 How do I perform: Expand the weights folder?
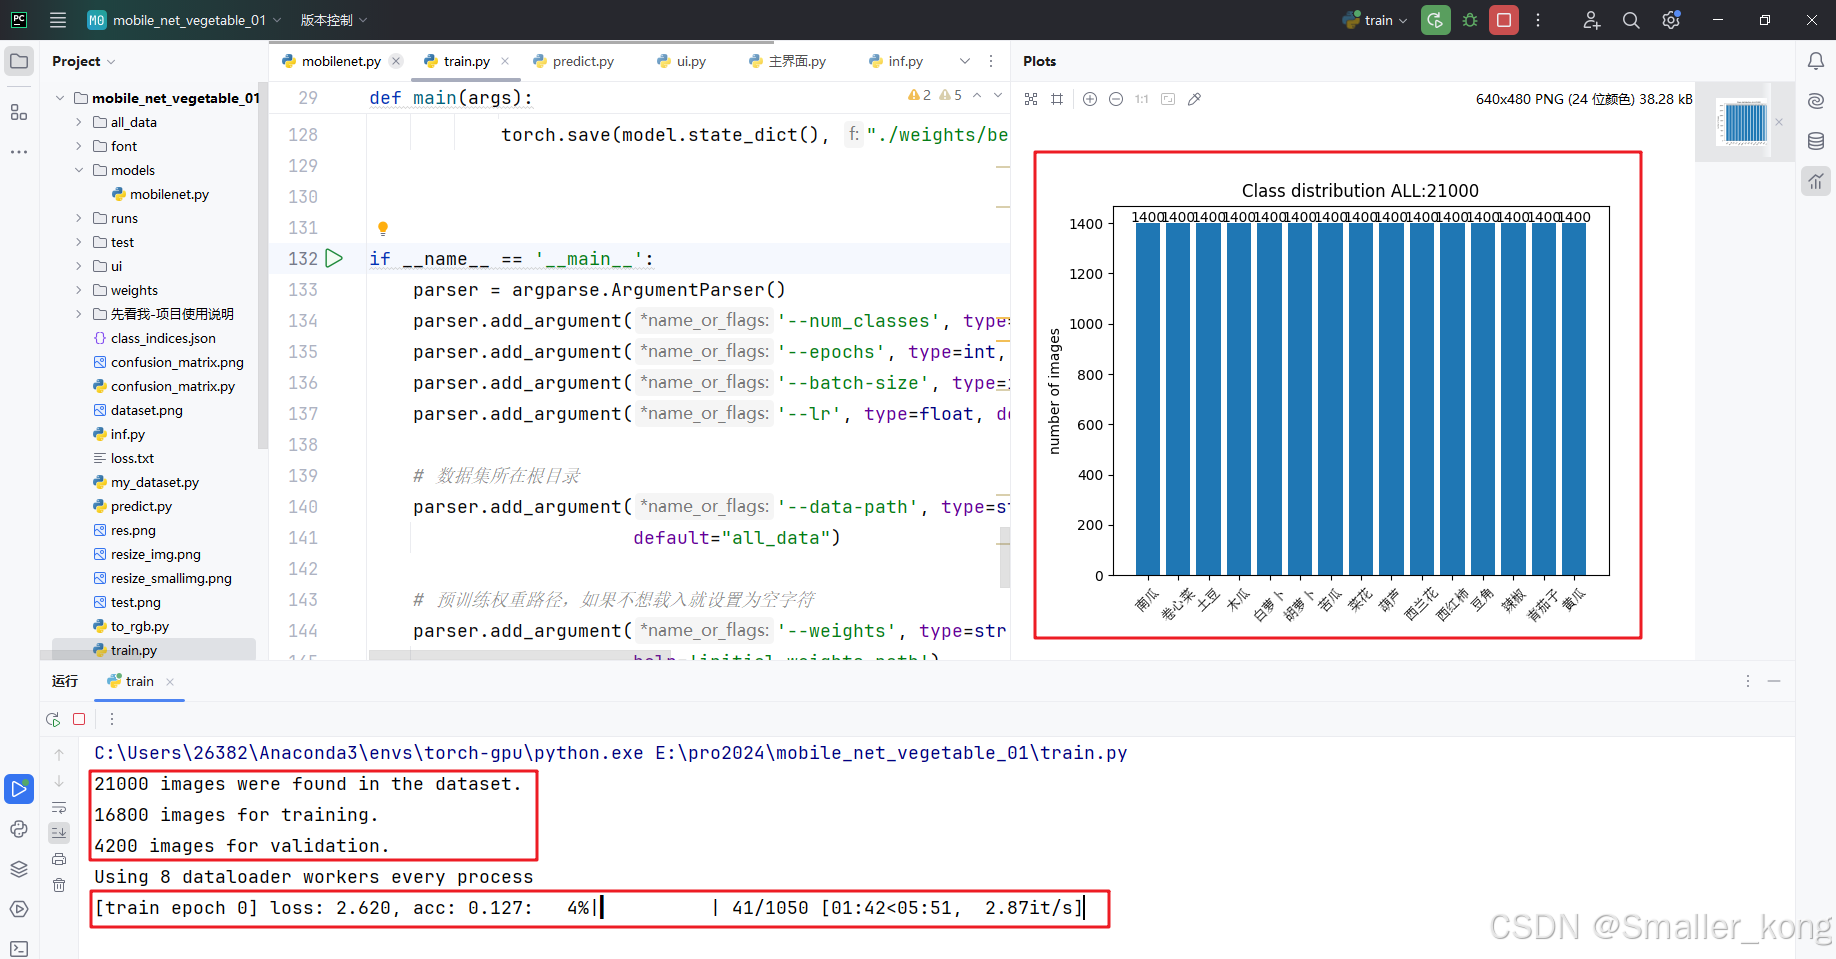[79, 290]
